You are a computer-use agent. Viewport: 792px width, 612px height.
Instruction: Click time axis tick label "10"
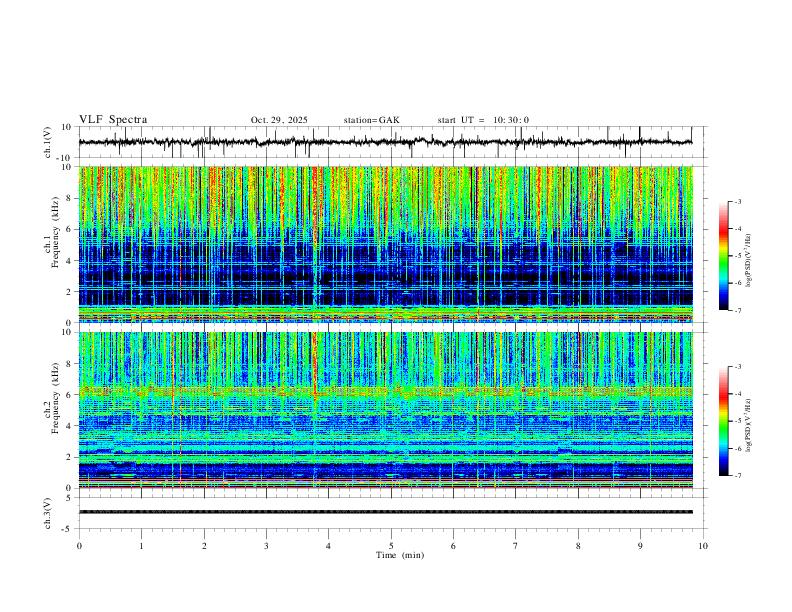[x=703, y=546]
